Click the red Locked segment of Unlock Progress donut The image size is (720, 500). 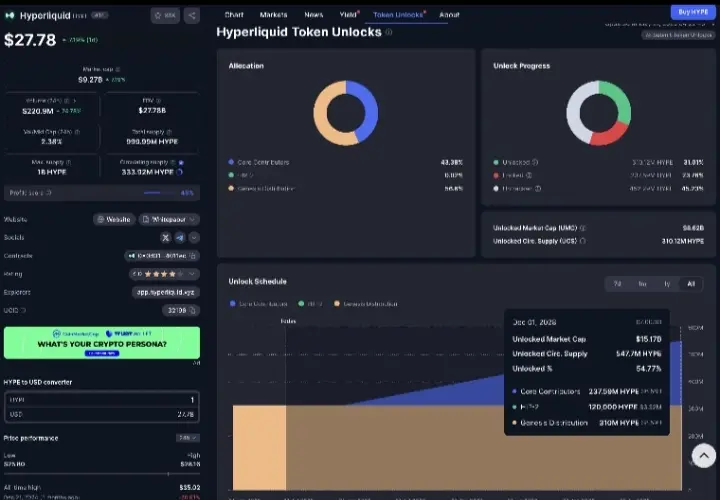point(611,135)
